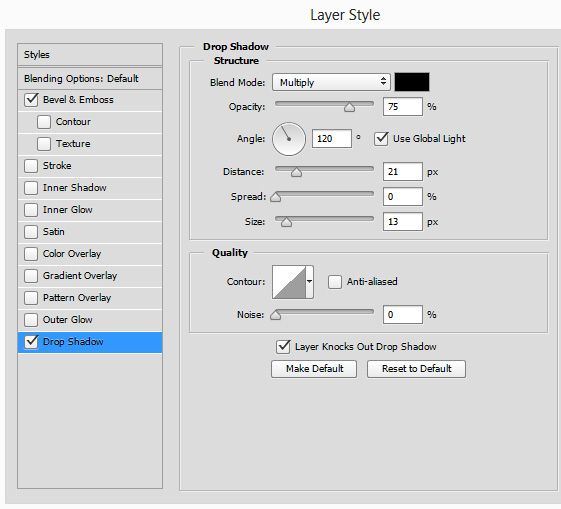The height and width of the screenshot is (509, 561).
Task: Toggle Use Global Light checkbox
Action: [x=381, y=139]
